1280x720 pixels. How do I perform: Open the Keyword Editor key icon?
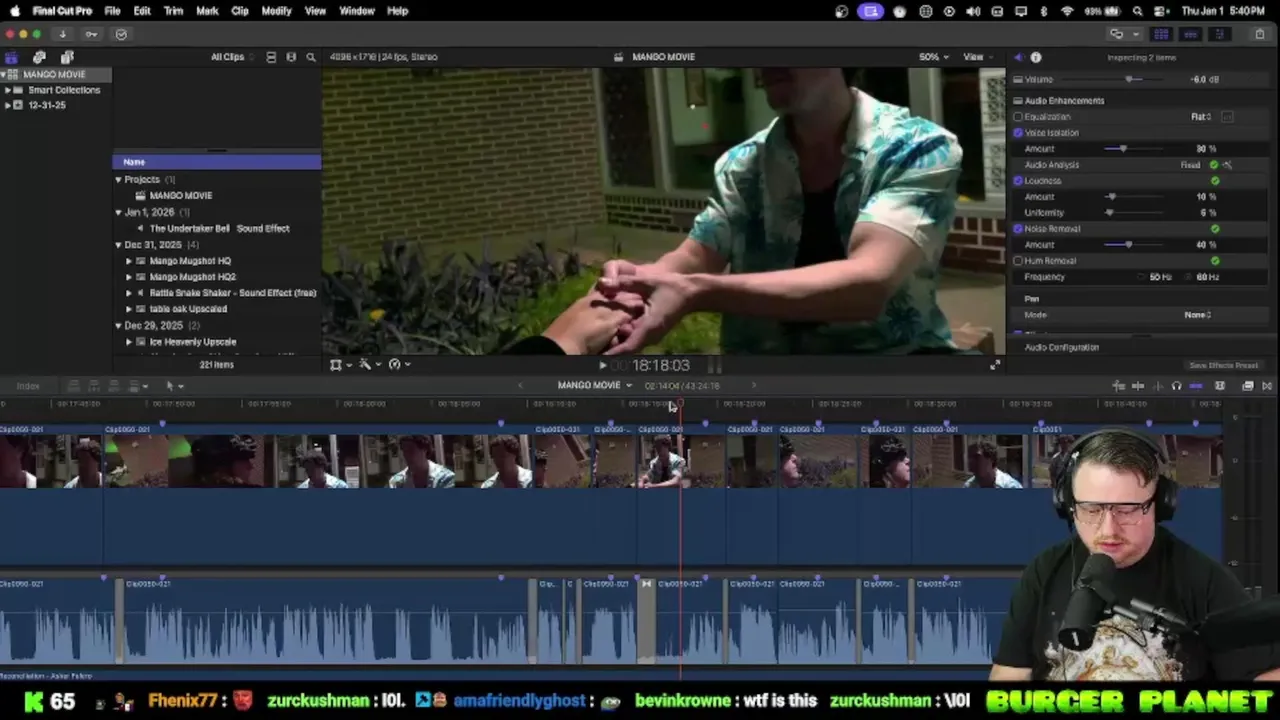(x=91, y=34)
